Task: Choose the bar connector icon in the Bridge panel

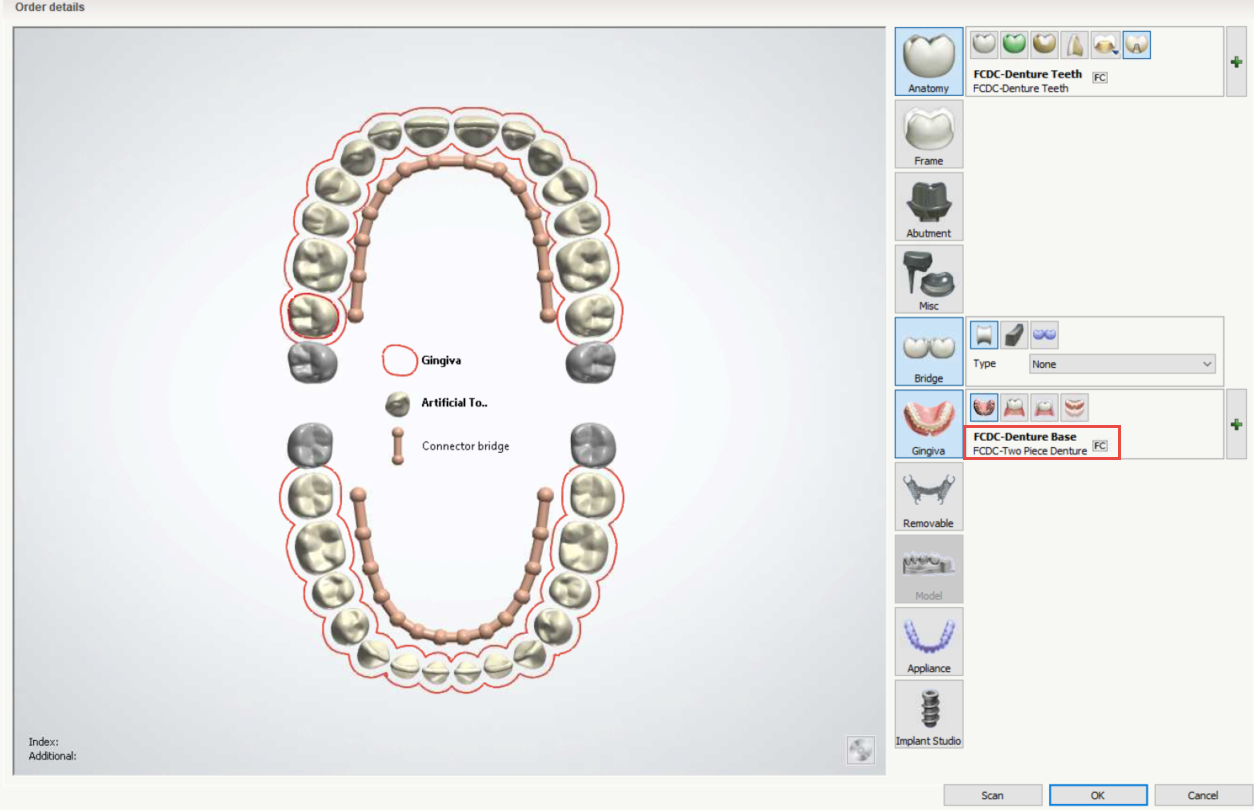Action: point(1014,335)
